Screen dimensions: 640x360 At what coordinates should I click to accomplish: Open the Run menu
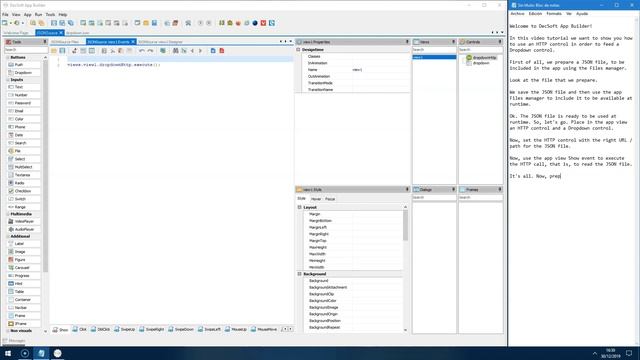[38, 15]
